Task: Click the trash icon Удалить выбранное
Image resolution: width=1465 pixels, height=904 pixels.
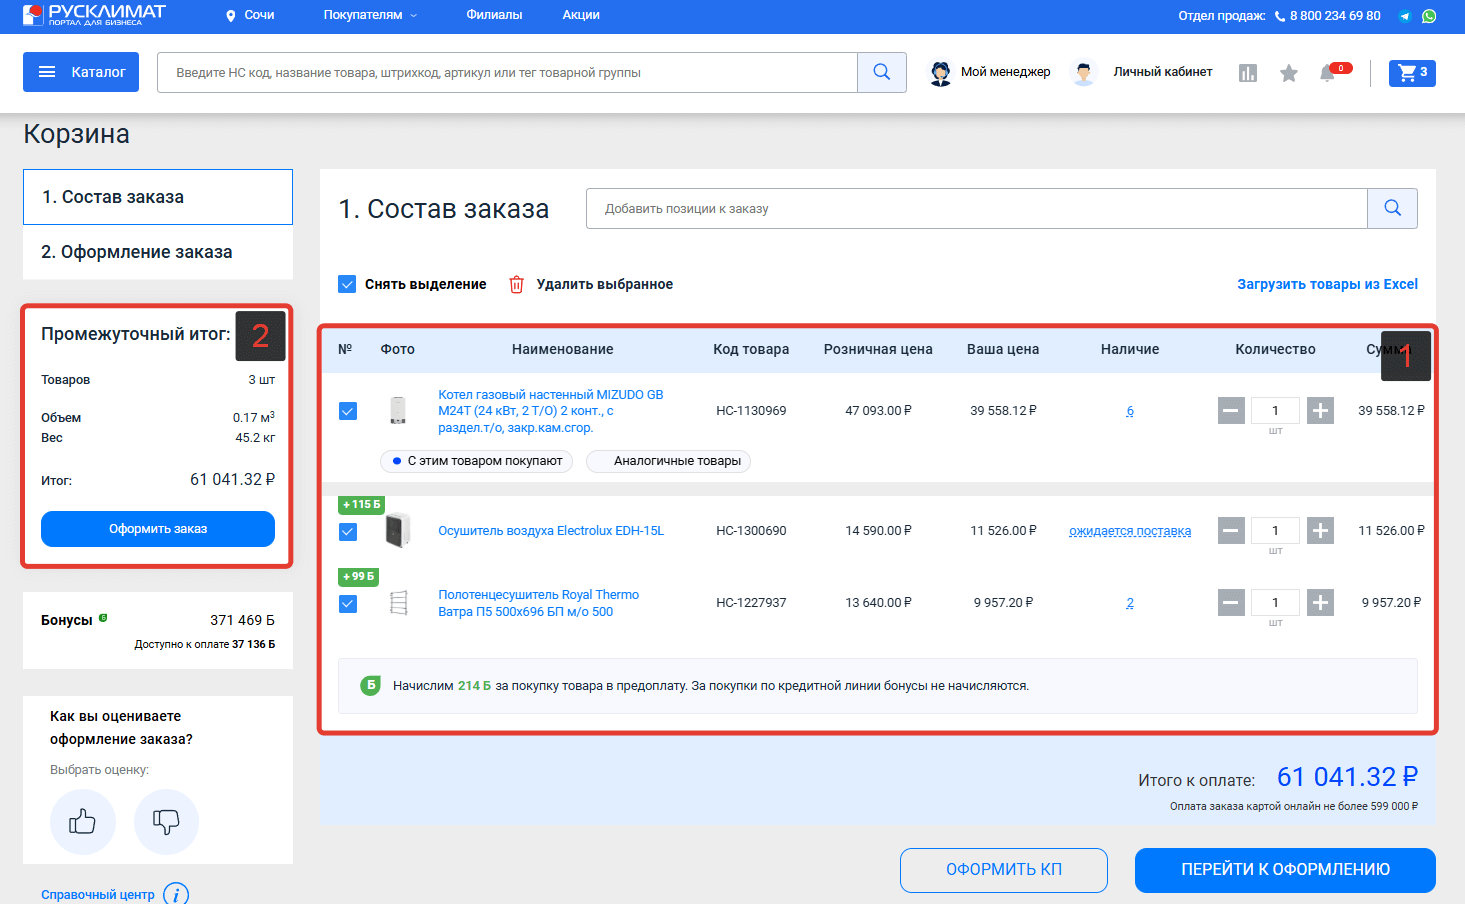Action: click(x=516, y=285)
